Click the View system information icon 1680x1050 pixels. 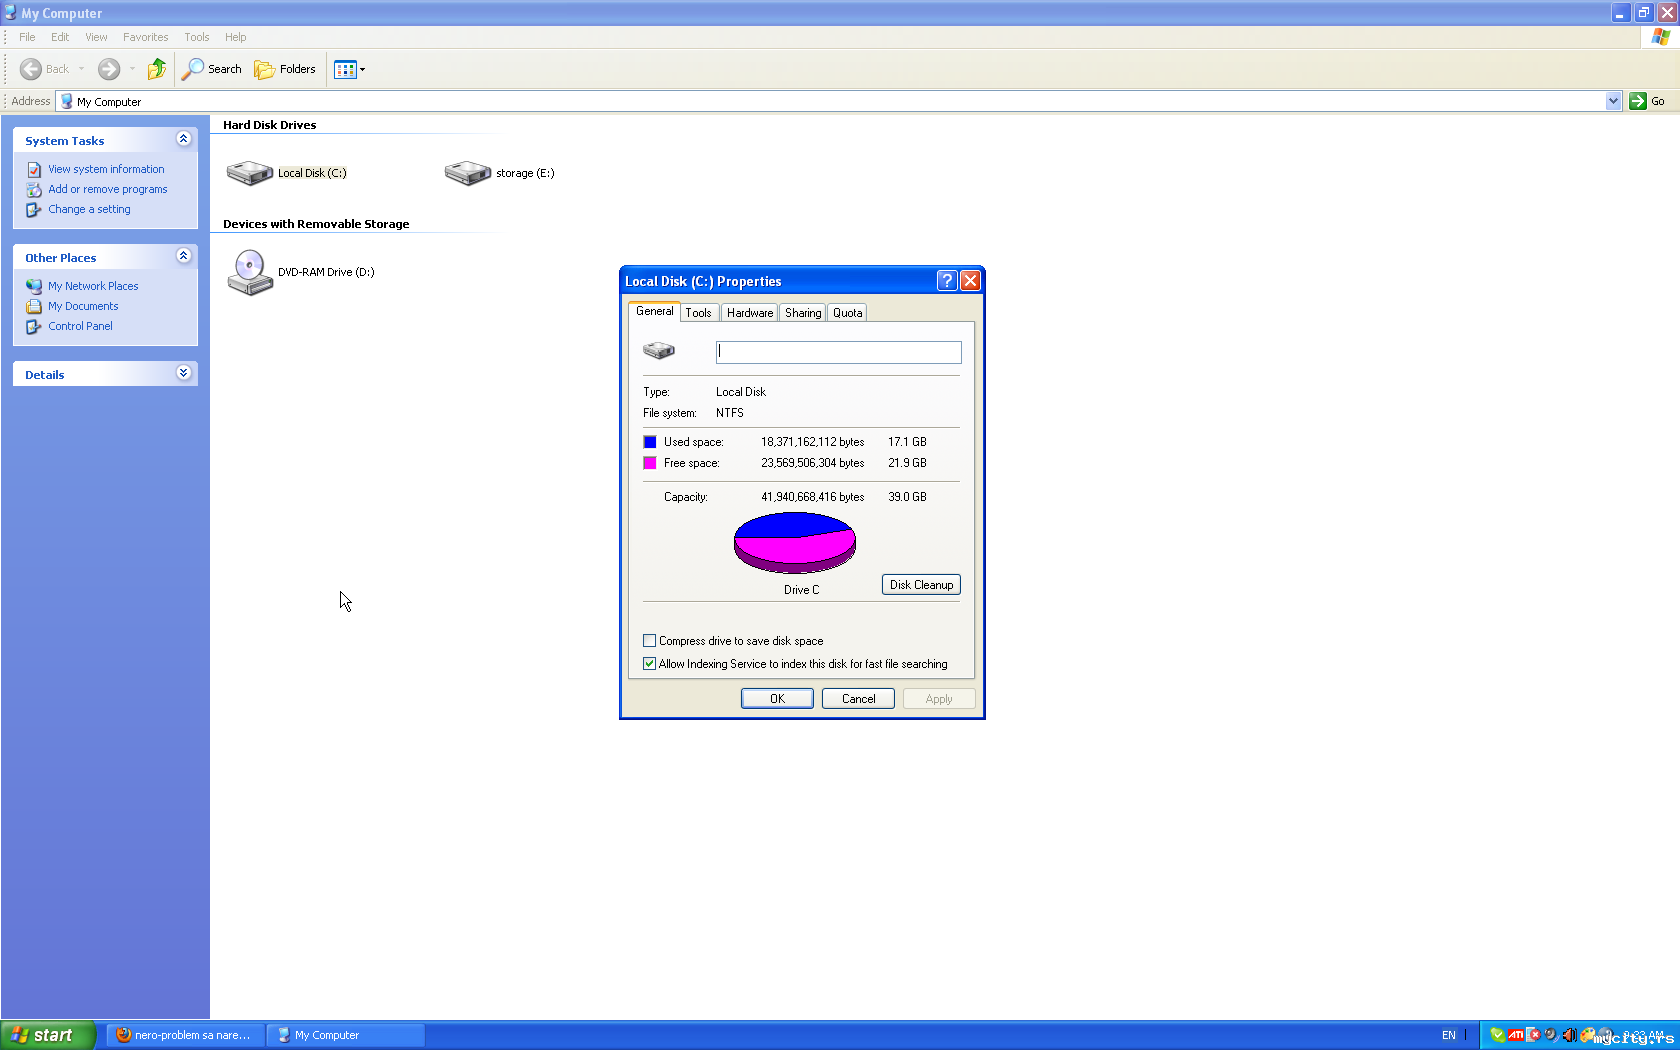[x=34, y=169]
